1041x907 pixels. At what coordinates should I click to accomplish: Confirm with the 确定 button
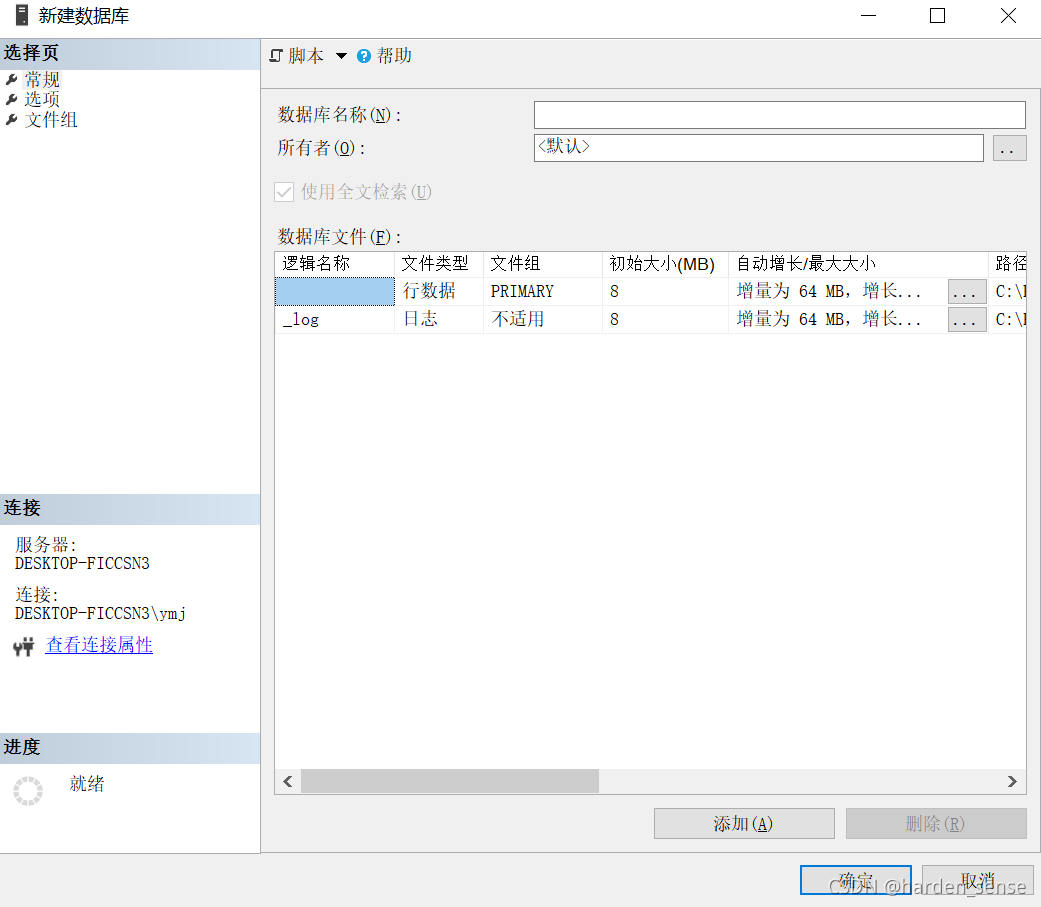(855, 880)
